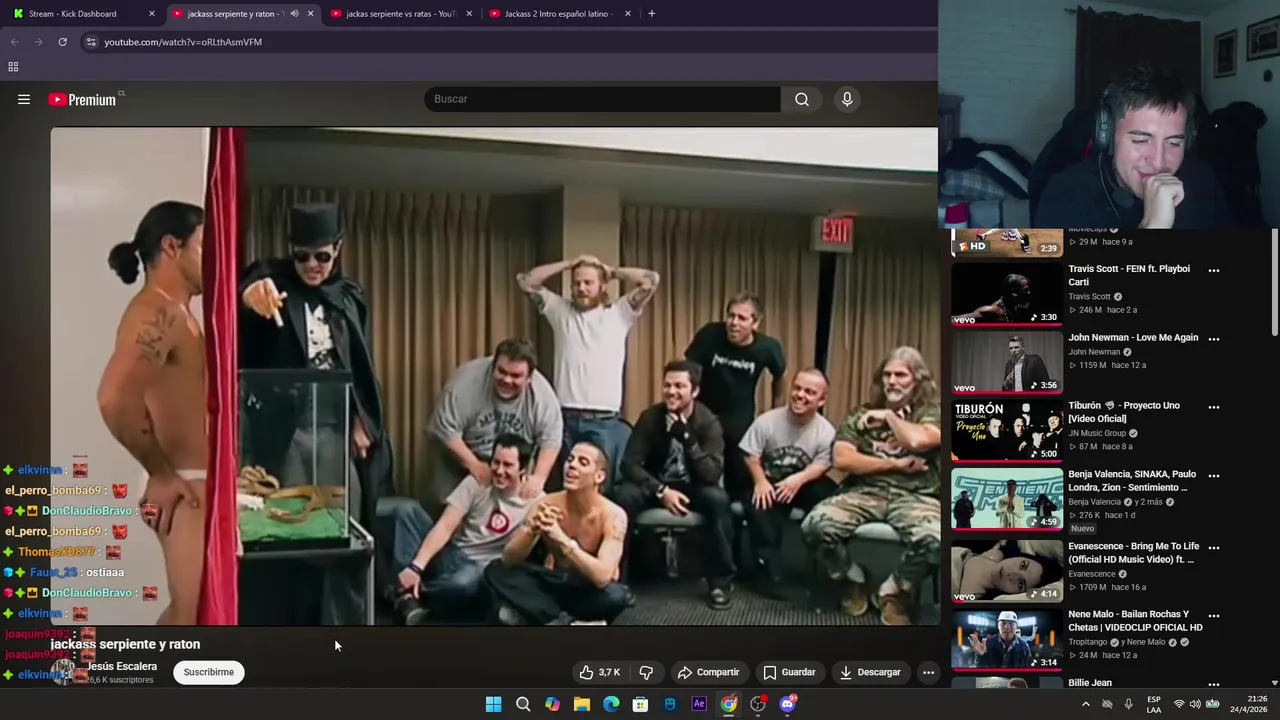Open the Jesús Escalera channel link
The image size is (1280, 720).
(122, 666)
